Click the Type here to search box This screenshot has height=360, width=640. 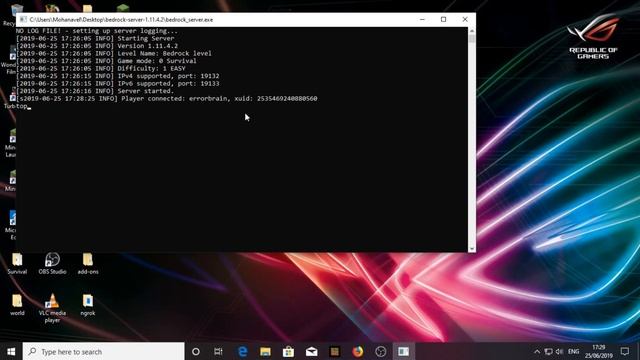click(x=104, y=351)
